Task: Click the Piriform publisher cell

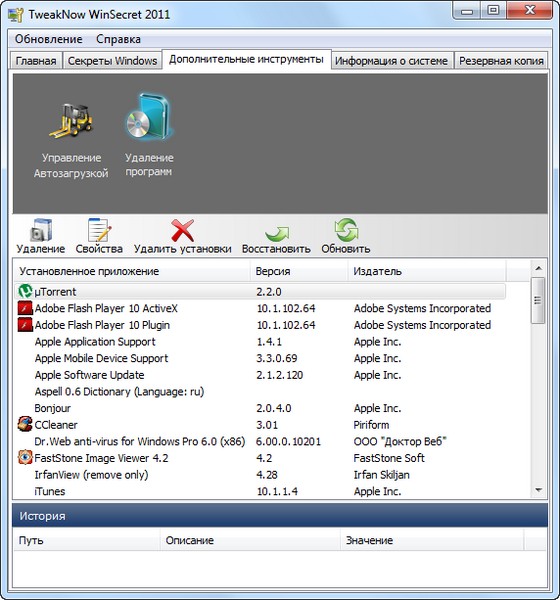Action: pyautogui.click(x=371, y=425)
